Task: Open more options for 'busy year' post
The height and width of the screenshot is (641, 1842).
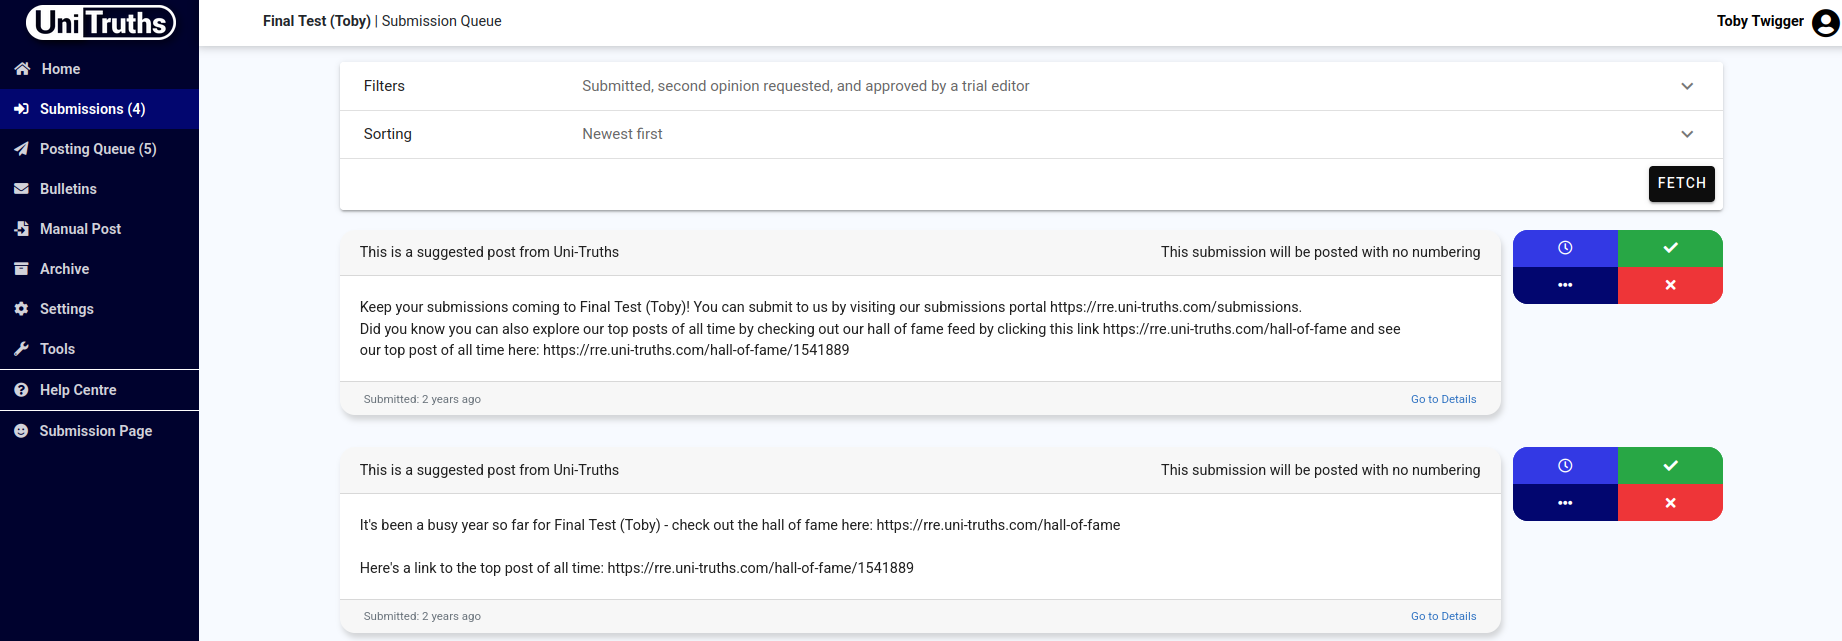Action: [x=1565, y=503]
